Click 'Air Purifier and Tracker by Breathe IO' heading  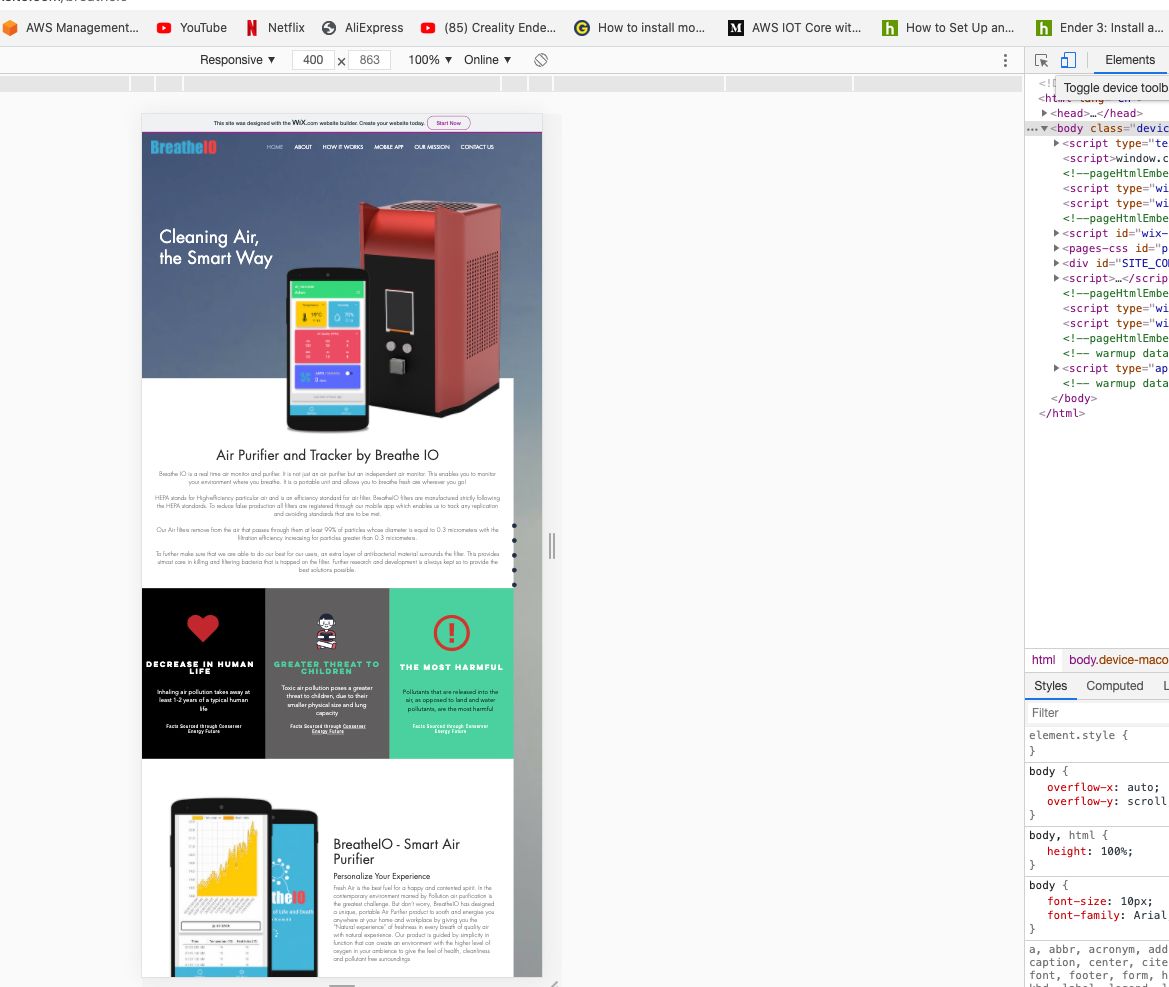[x=327, y=455]
